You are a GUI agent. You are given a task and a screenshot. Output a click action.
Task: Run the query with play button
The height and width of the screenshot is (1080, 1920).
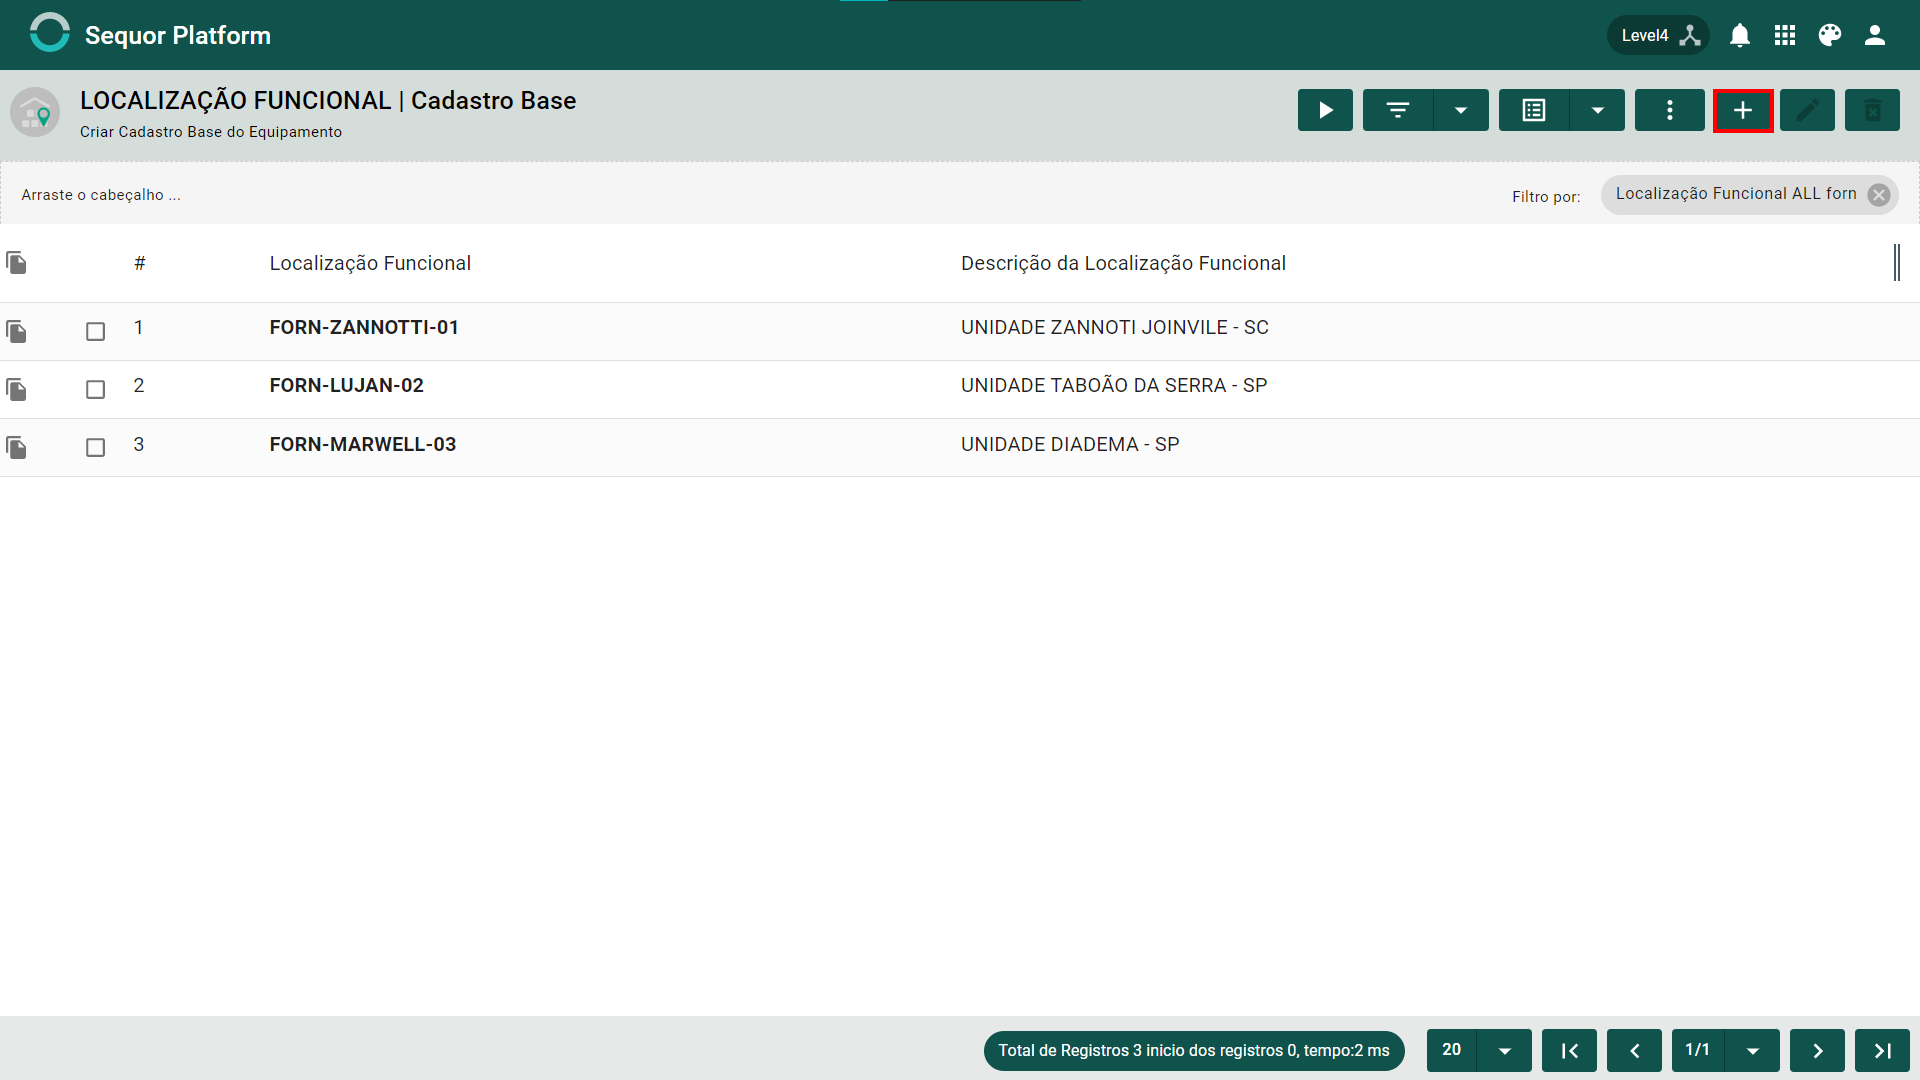tap(1325, 110)
